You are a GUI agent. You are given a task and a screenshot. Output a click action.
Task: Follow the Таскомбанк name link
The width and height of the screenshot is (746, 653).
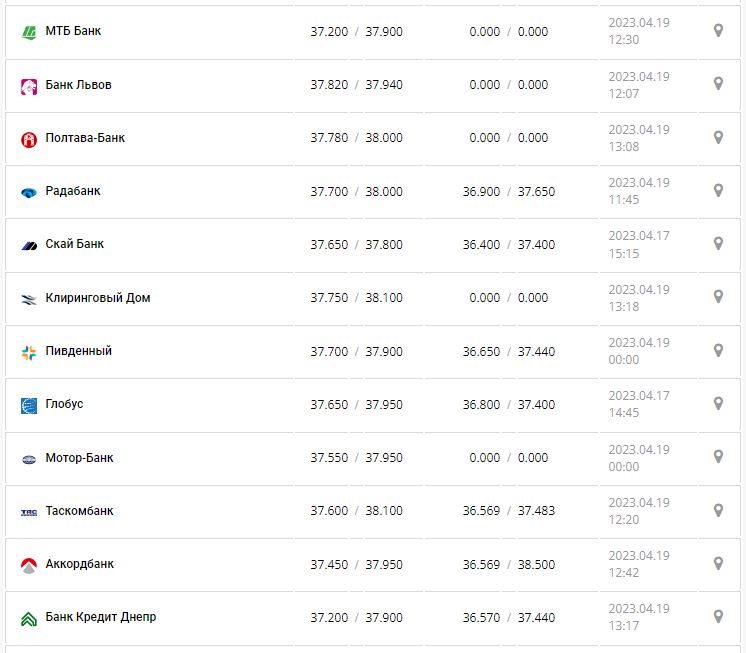tap(80, 511)
